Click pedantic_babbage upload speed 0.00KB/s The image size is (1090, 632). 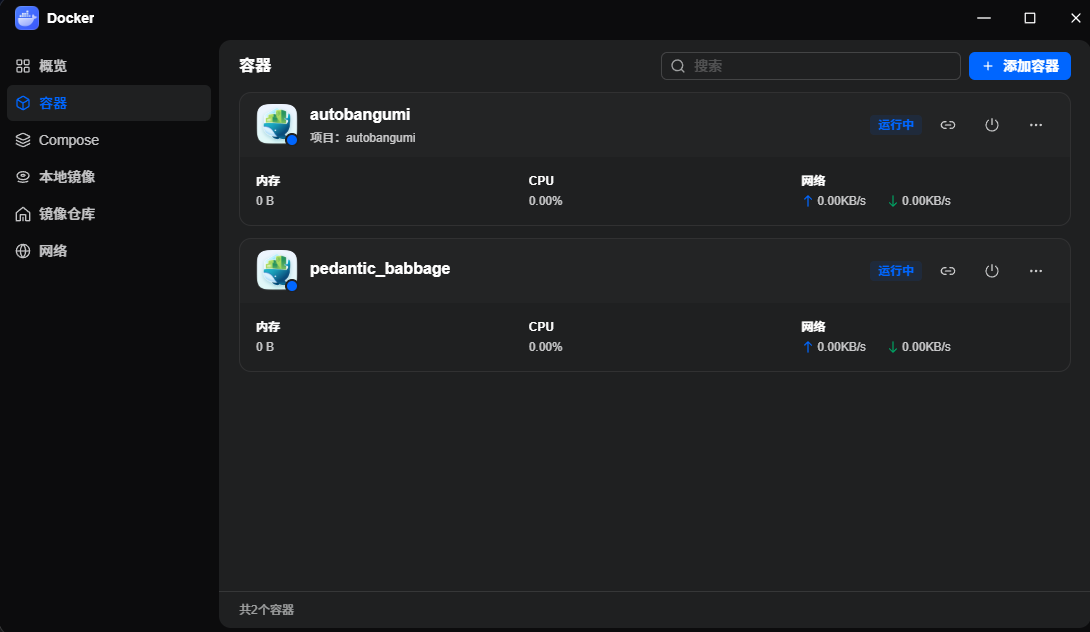click(x=841, y=347)
